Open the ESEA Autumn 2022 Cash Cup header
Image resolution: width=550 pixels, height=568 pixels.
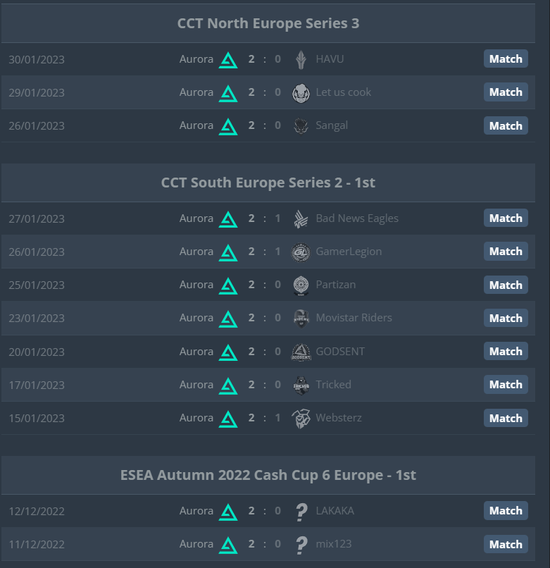(268, 475)
